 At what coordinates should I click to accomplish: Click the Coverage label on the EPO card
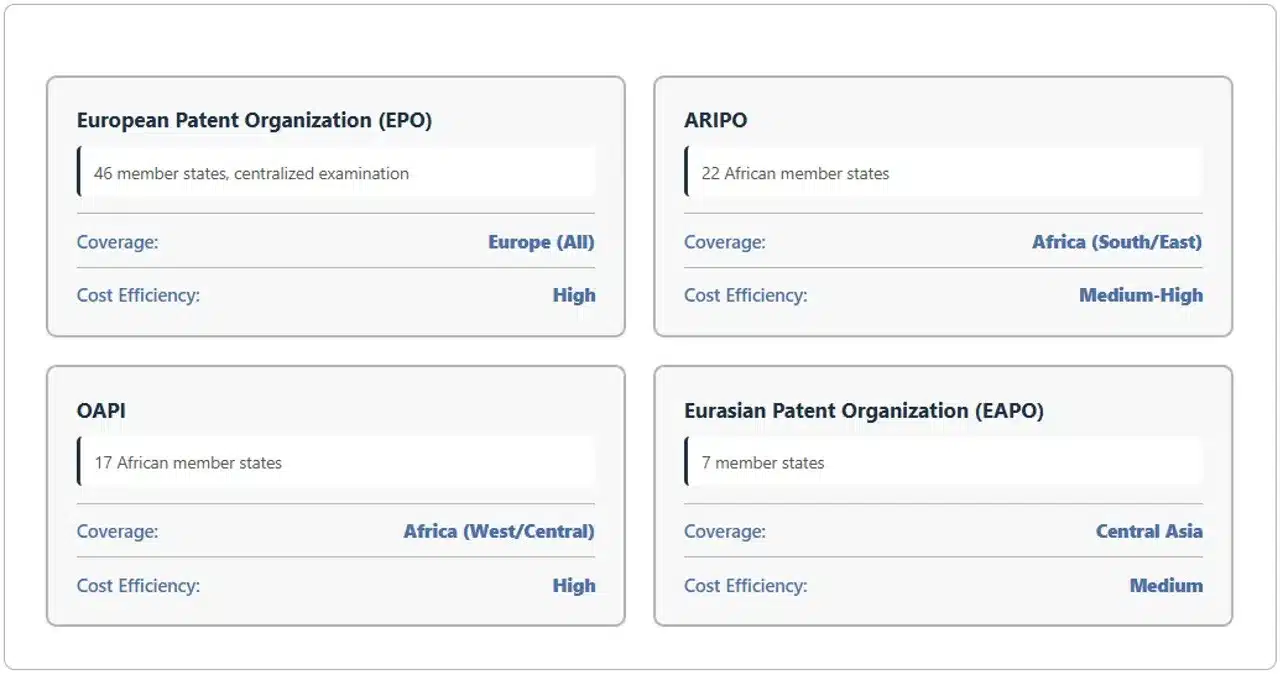[117, 242]
